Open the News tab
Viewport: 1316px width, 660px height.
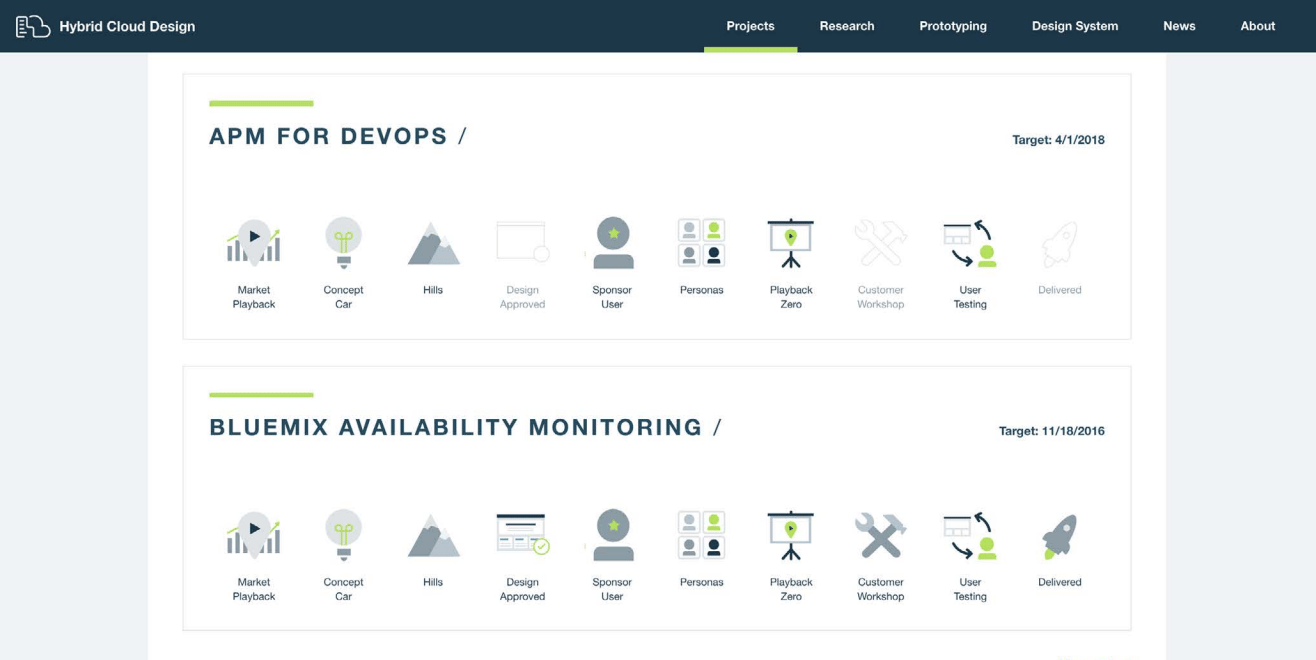pos(1179,25)
